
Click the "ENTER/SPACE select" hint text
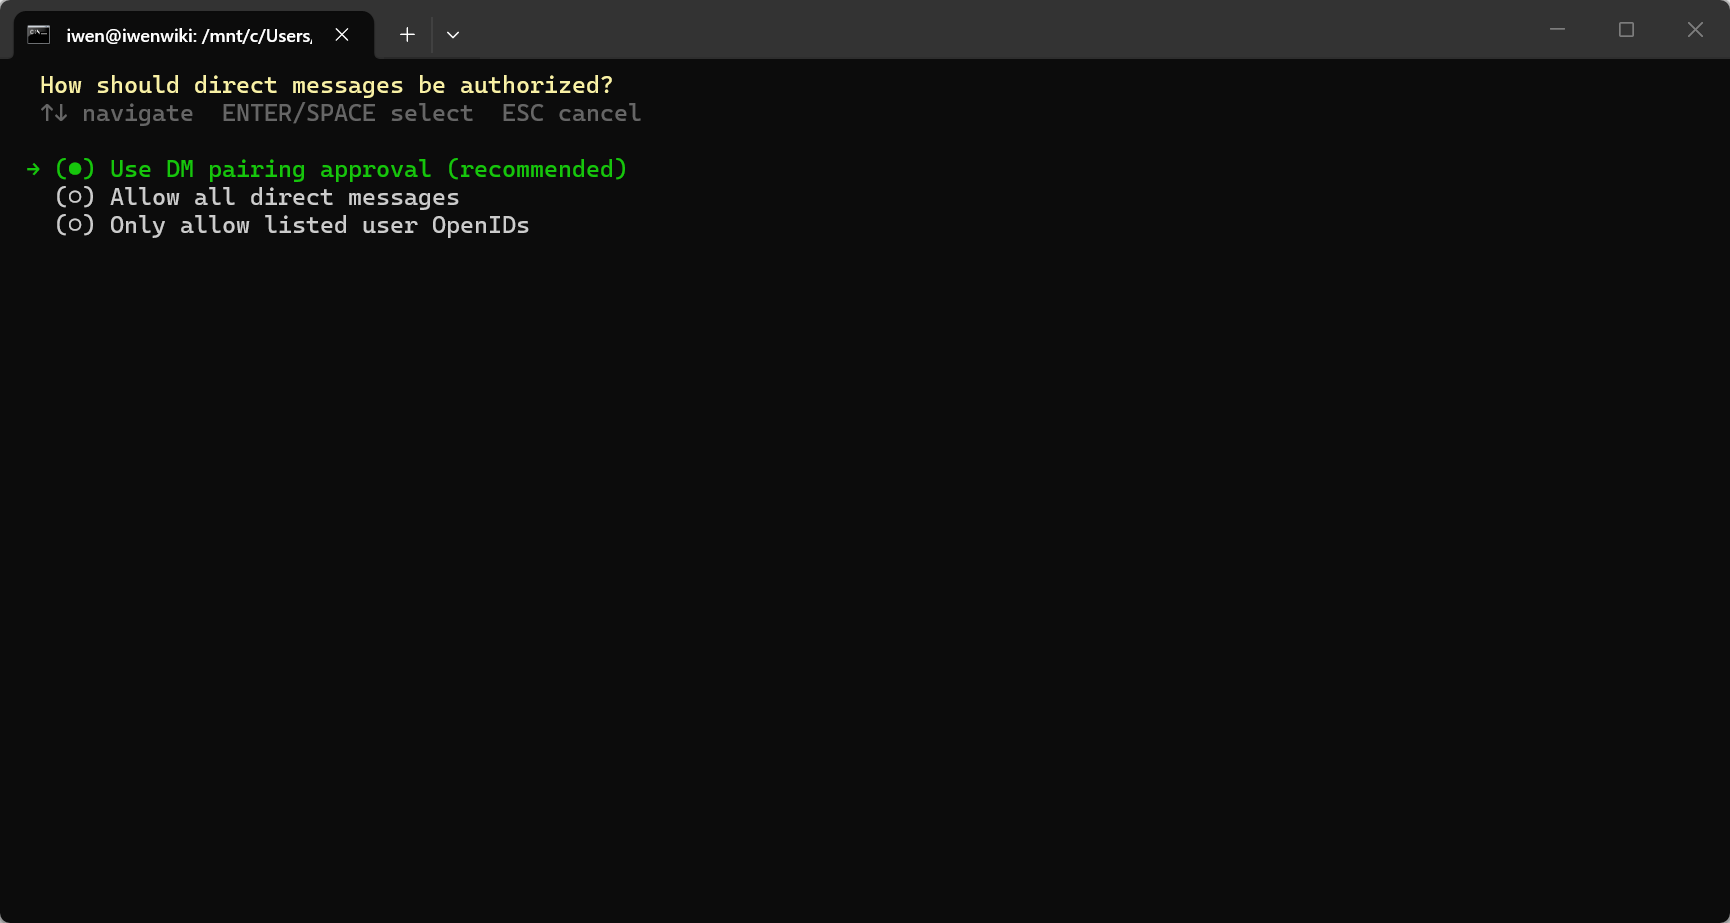coord(348,113)
